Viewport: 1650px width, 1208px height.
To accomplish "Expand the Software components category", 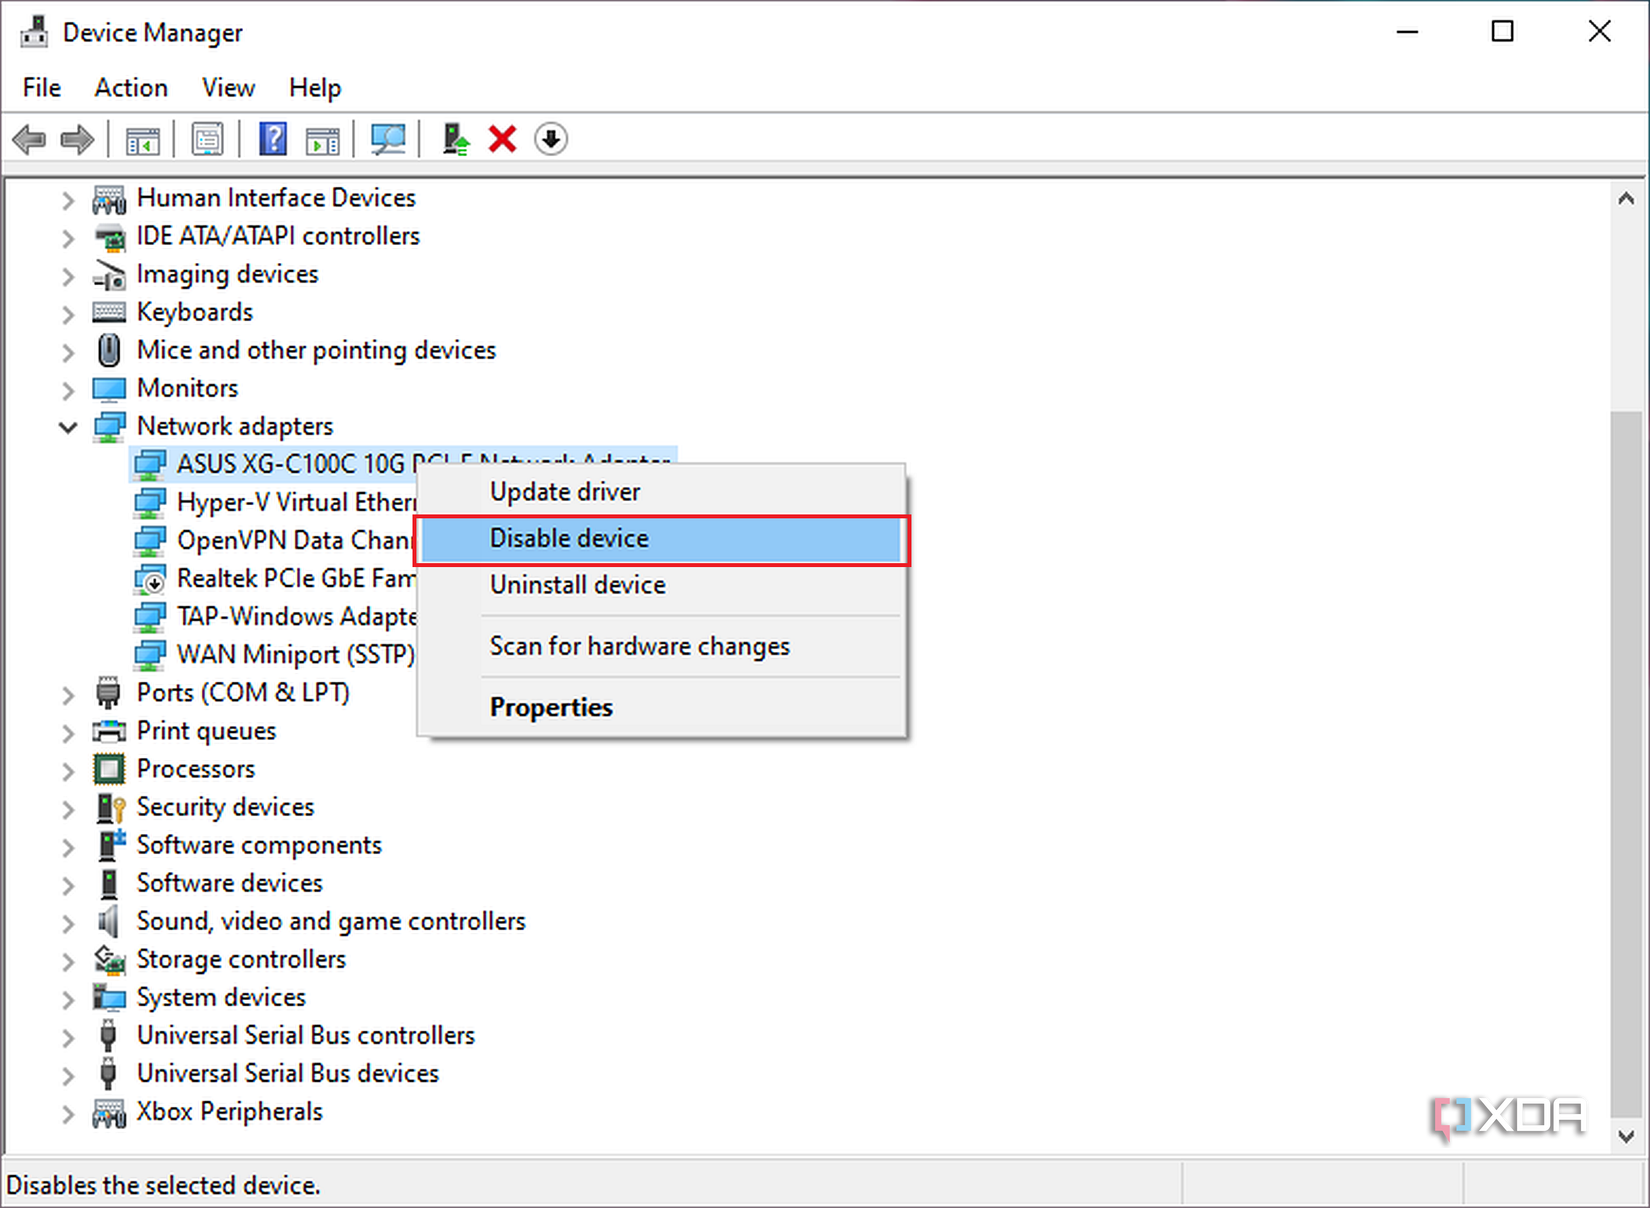I will tap(68, 846).
